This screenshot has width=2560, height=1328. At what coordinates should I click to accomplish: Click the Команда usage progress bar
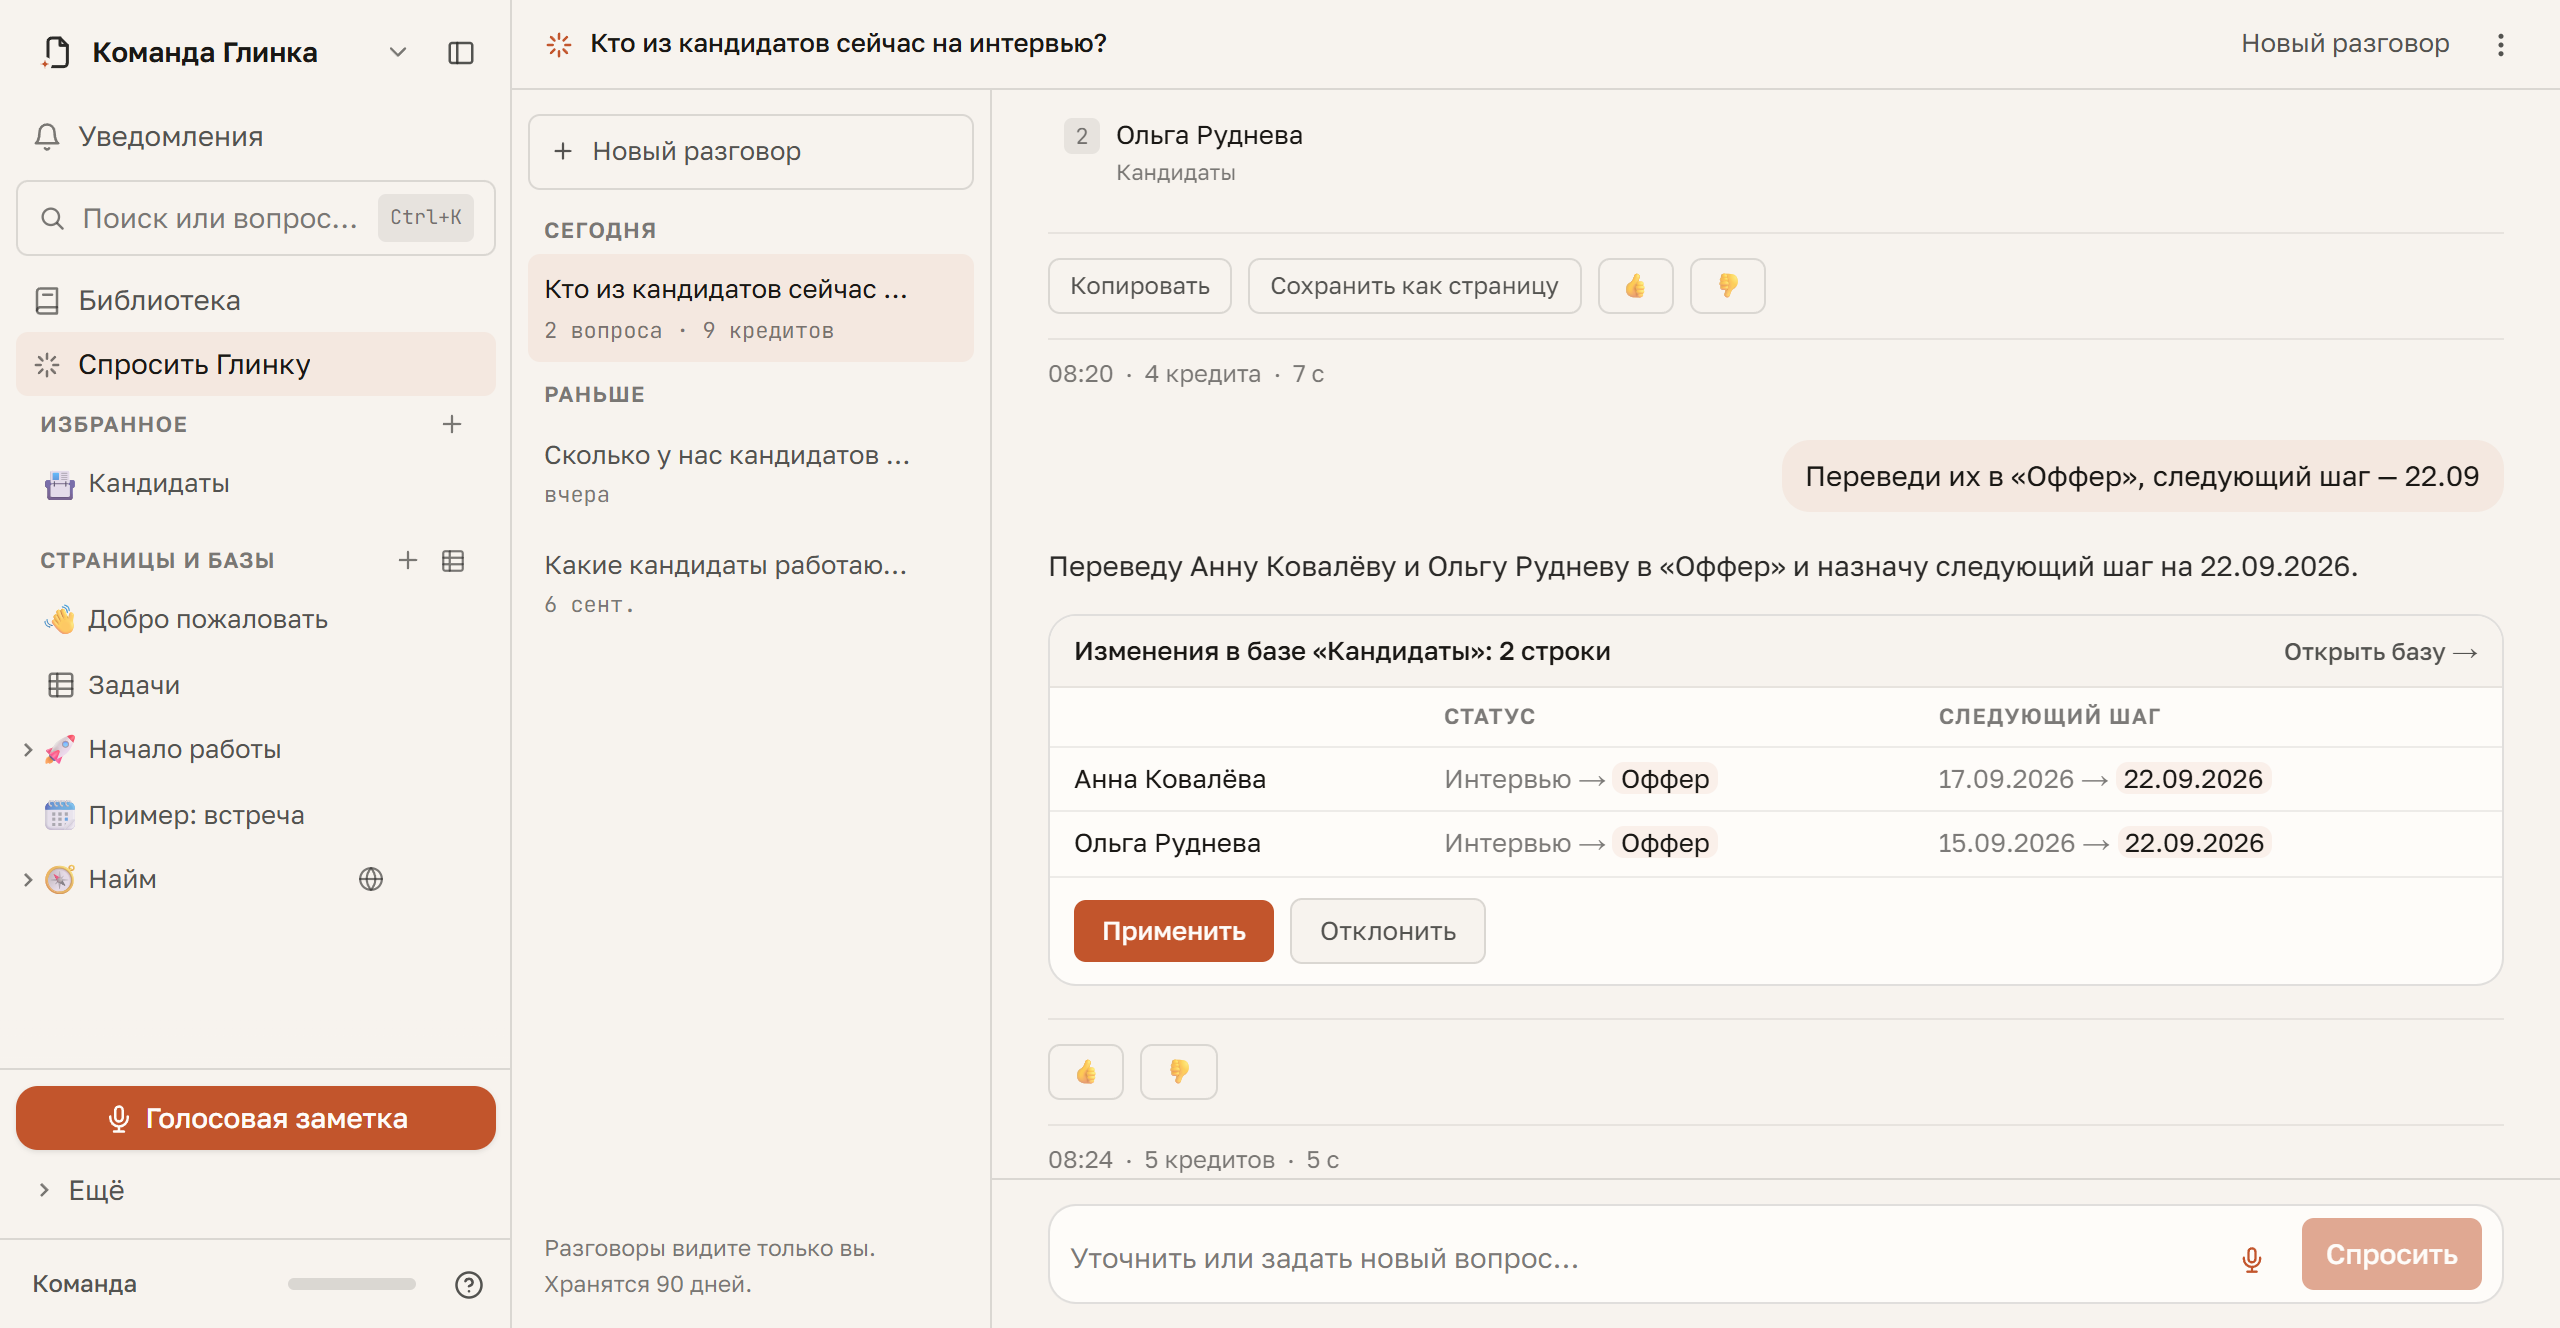coord(351,1284)
